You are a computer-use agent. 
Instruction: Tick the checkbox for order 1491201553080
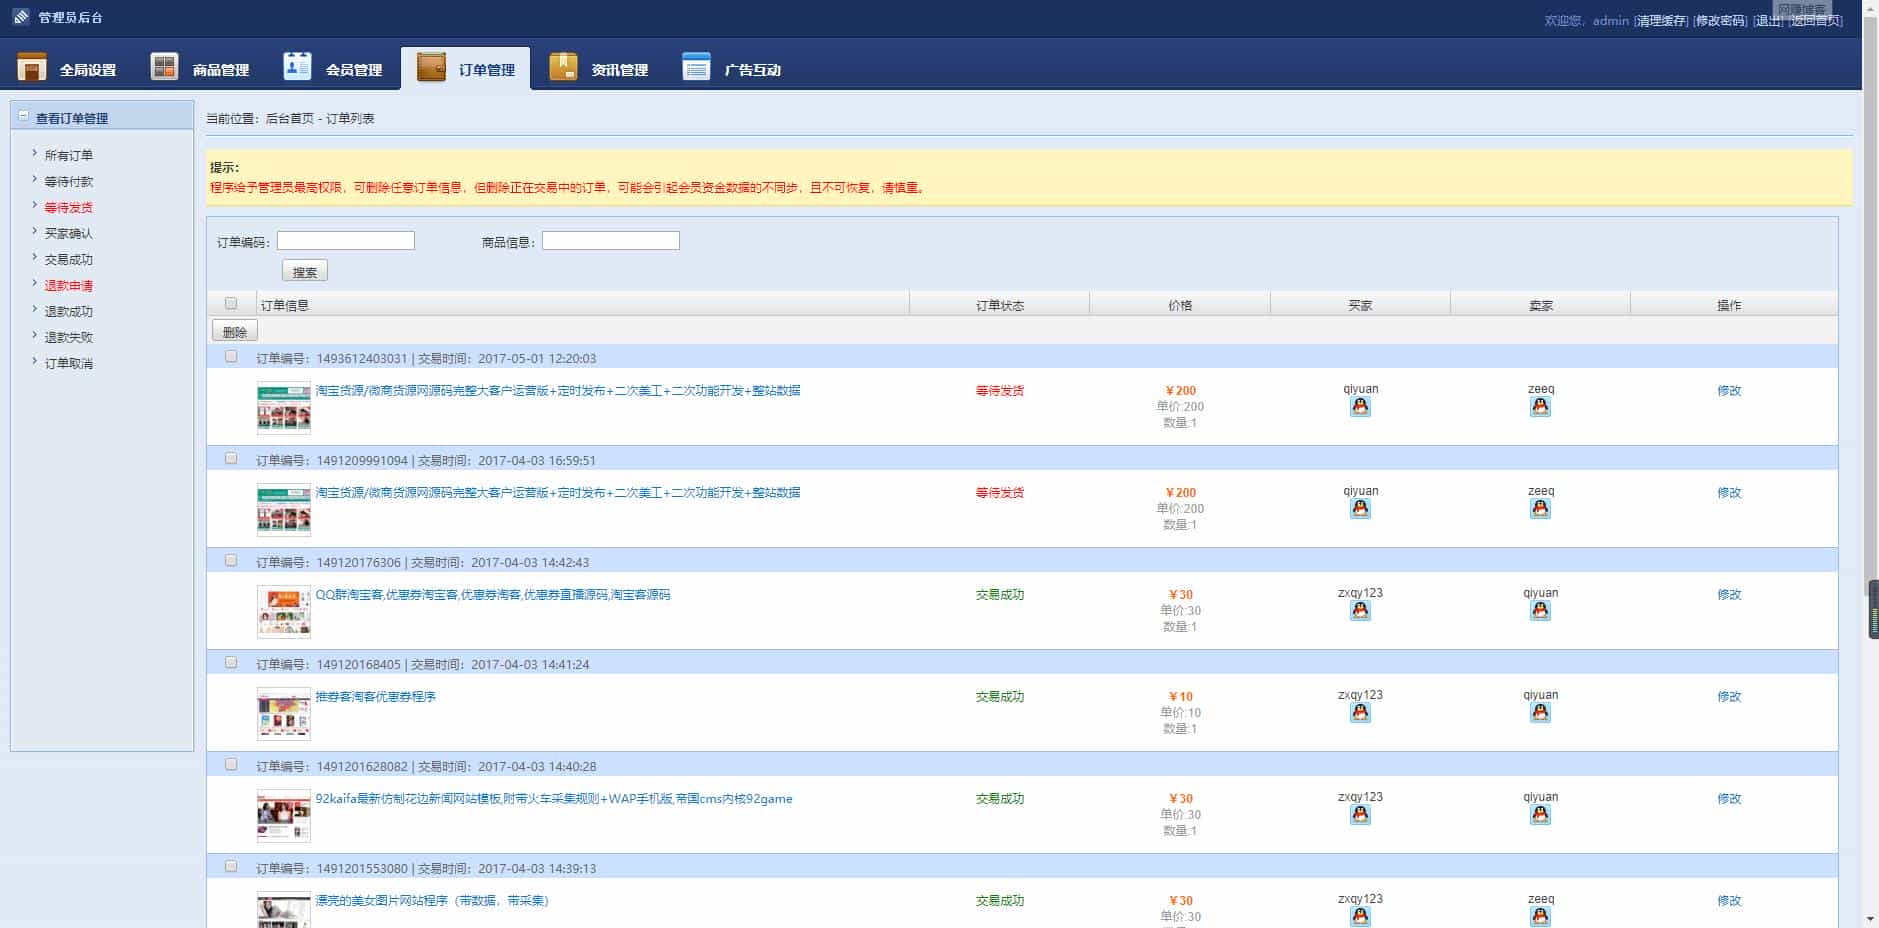[231, 866]
